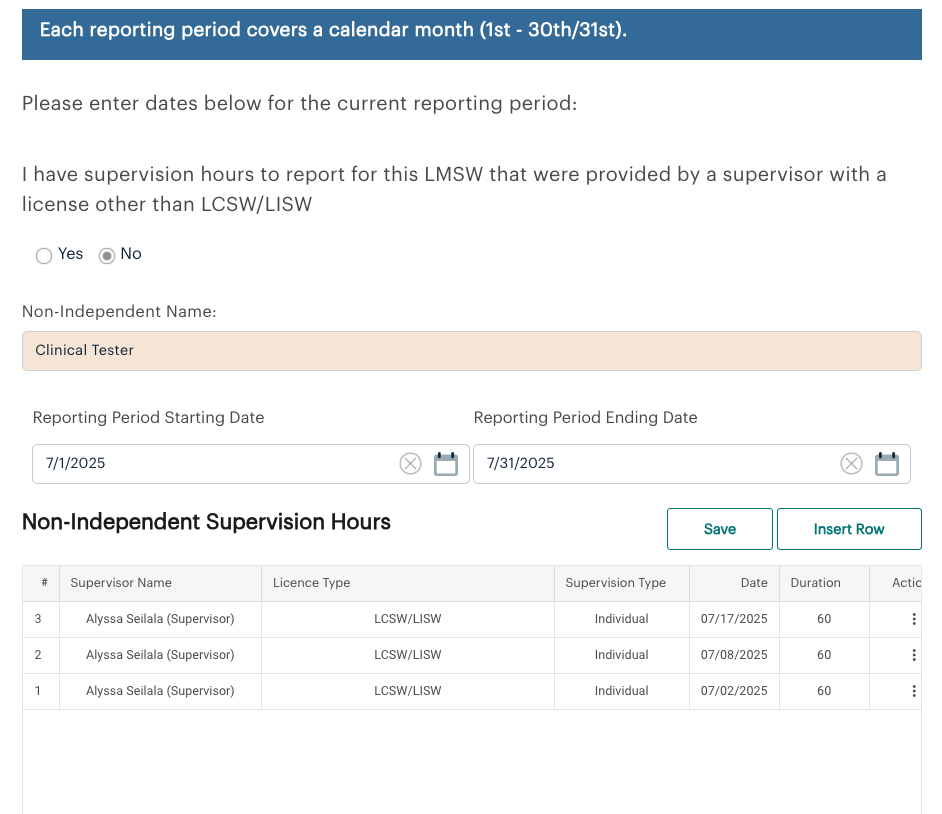Click supervisor name cell in row 2
Viewport: 942px width, 814px height.
pyautogui.click(x=160, y=655)
